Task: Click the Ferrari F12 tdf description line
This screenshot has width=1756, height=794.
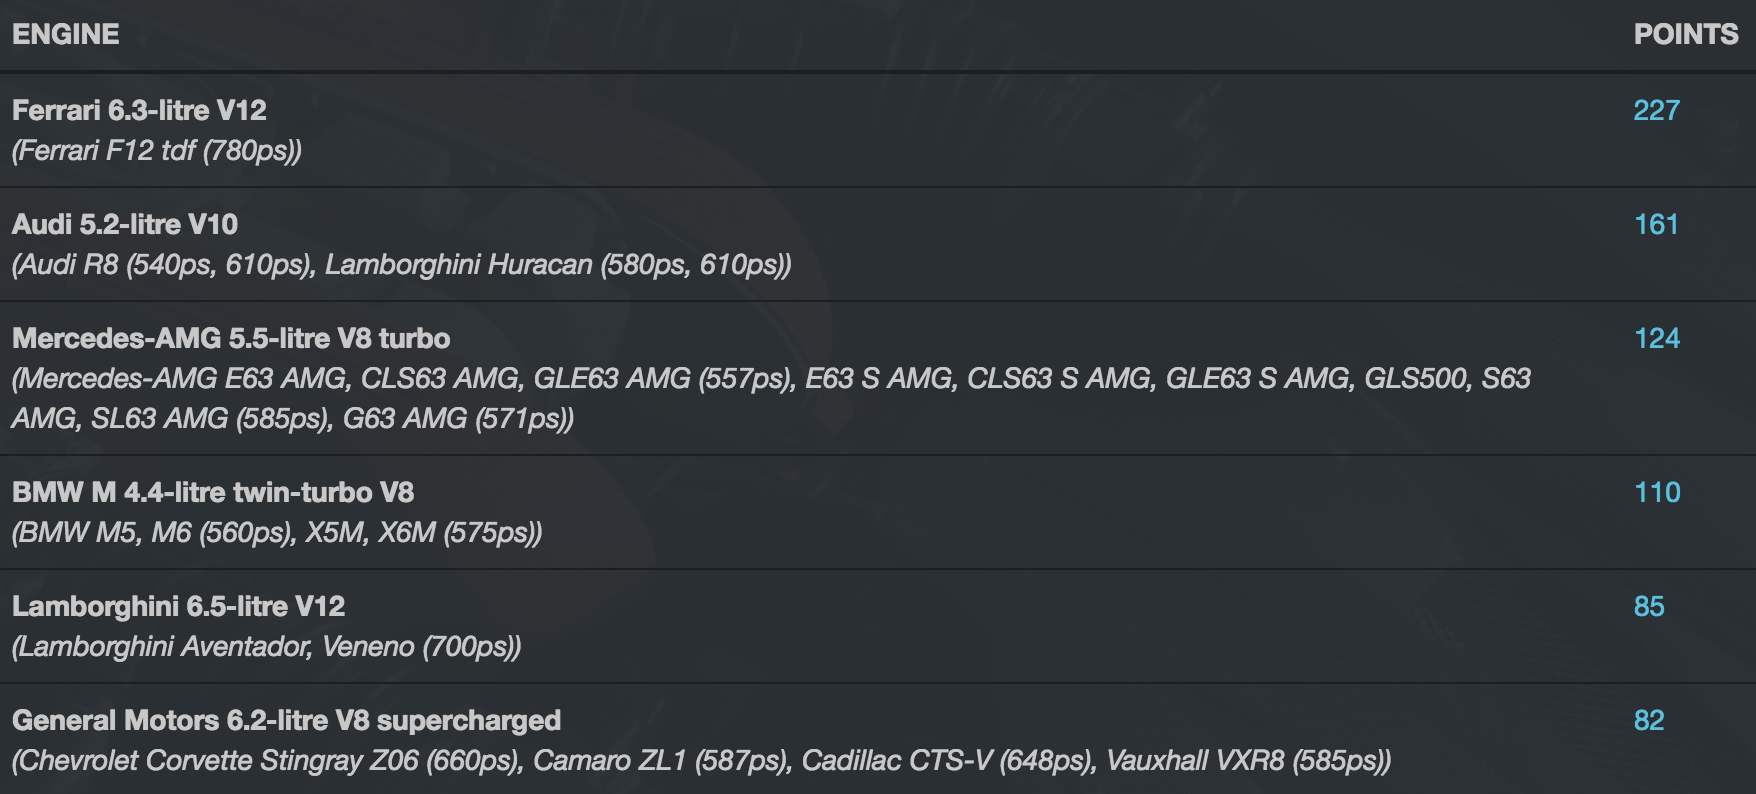Action: [x=157, y=150]
